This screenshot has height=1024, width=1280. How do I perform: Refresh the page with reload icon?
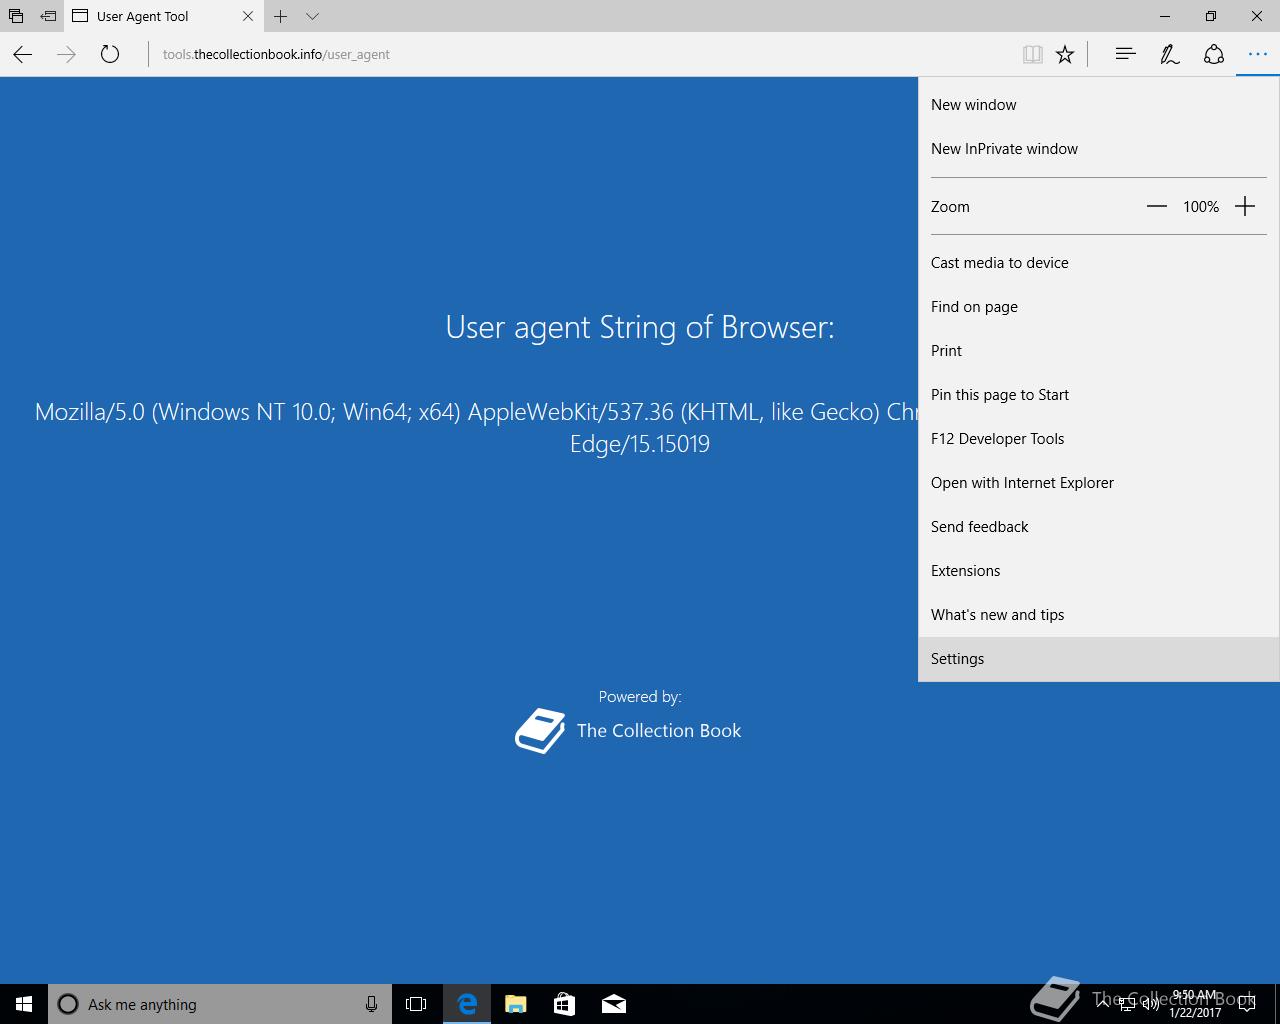(110, 54)
